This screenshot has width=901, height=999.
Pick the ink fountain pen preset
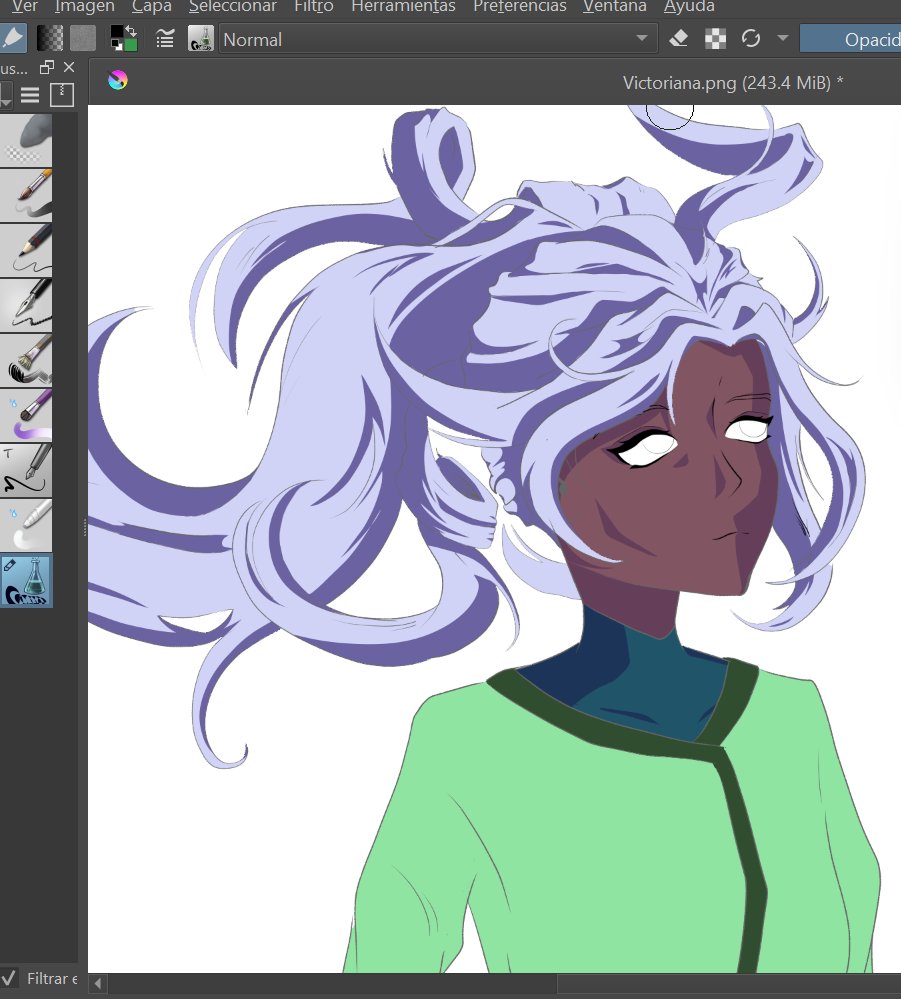(25, 305)
